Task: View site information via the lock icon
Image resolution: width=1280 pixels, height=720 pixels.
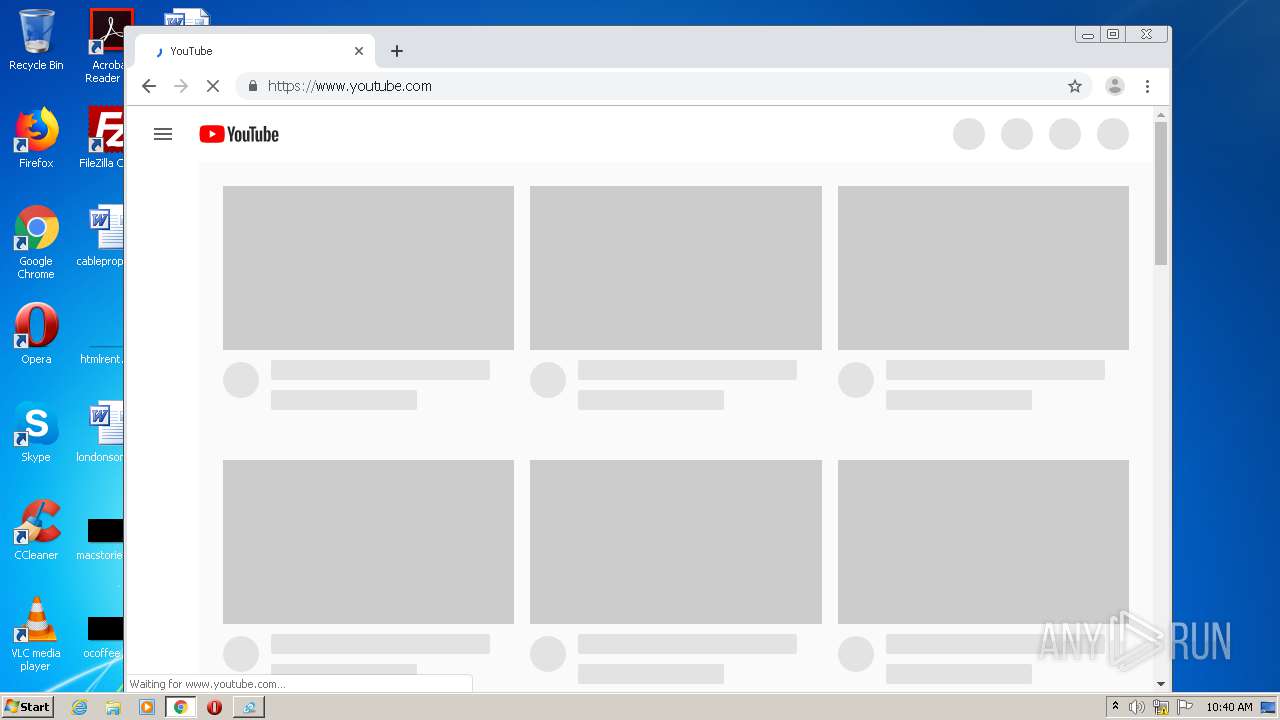Action: pyautogui.click(x=252, y=86)
